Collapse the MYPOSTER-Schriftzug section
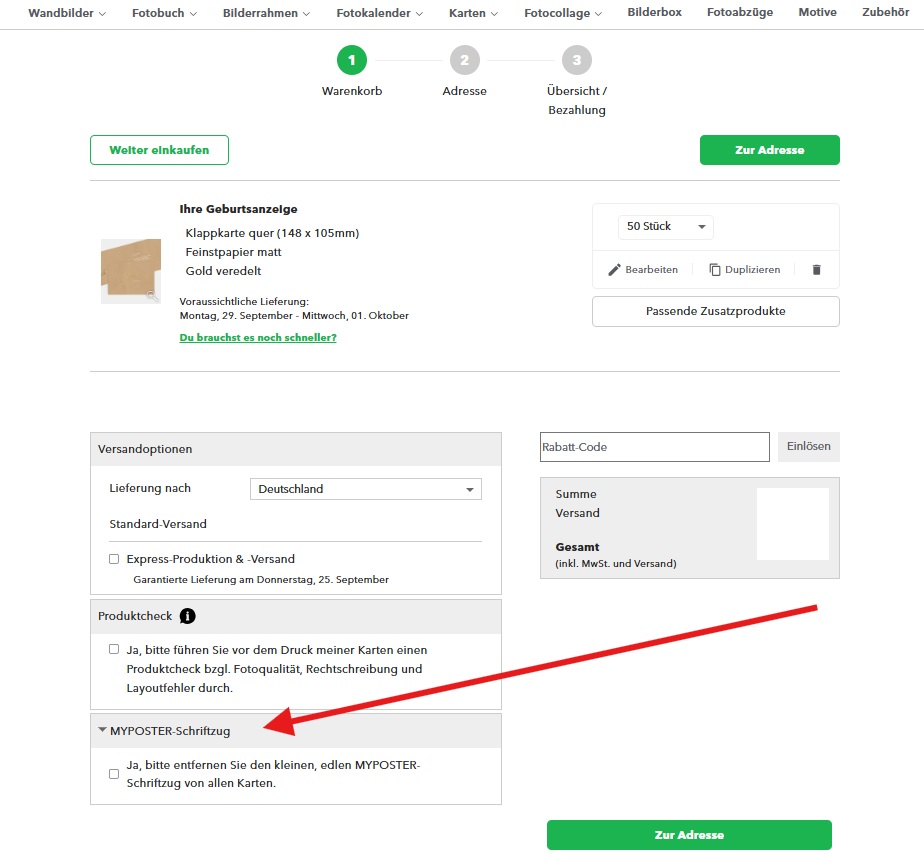The width and height of the screenshot is (924, 868). 103,730
